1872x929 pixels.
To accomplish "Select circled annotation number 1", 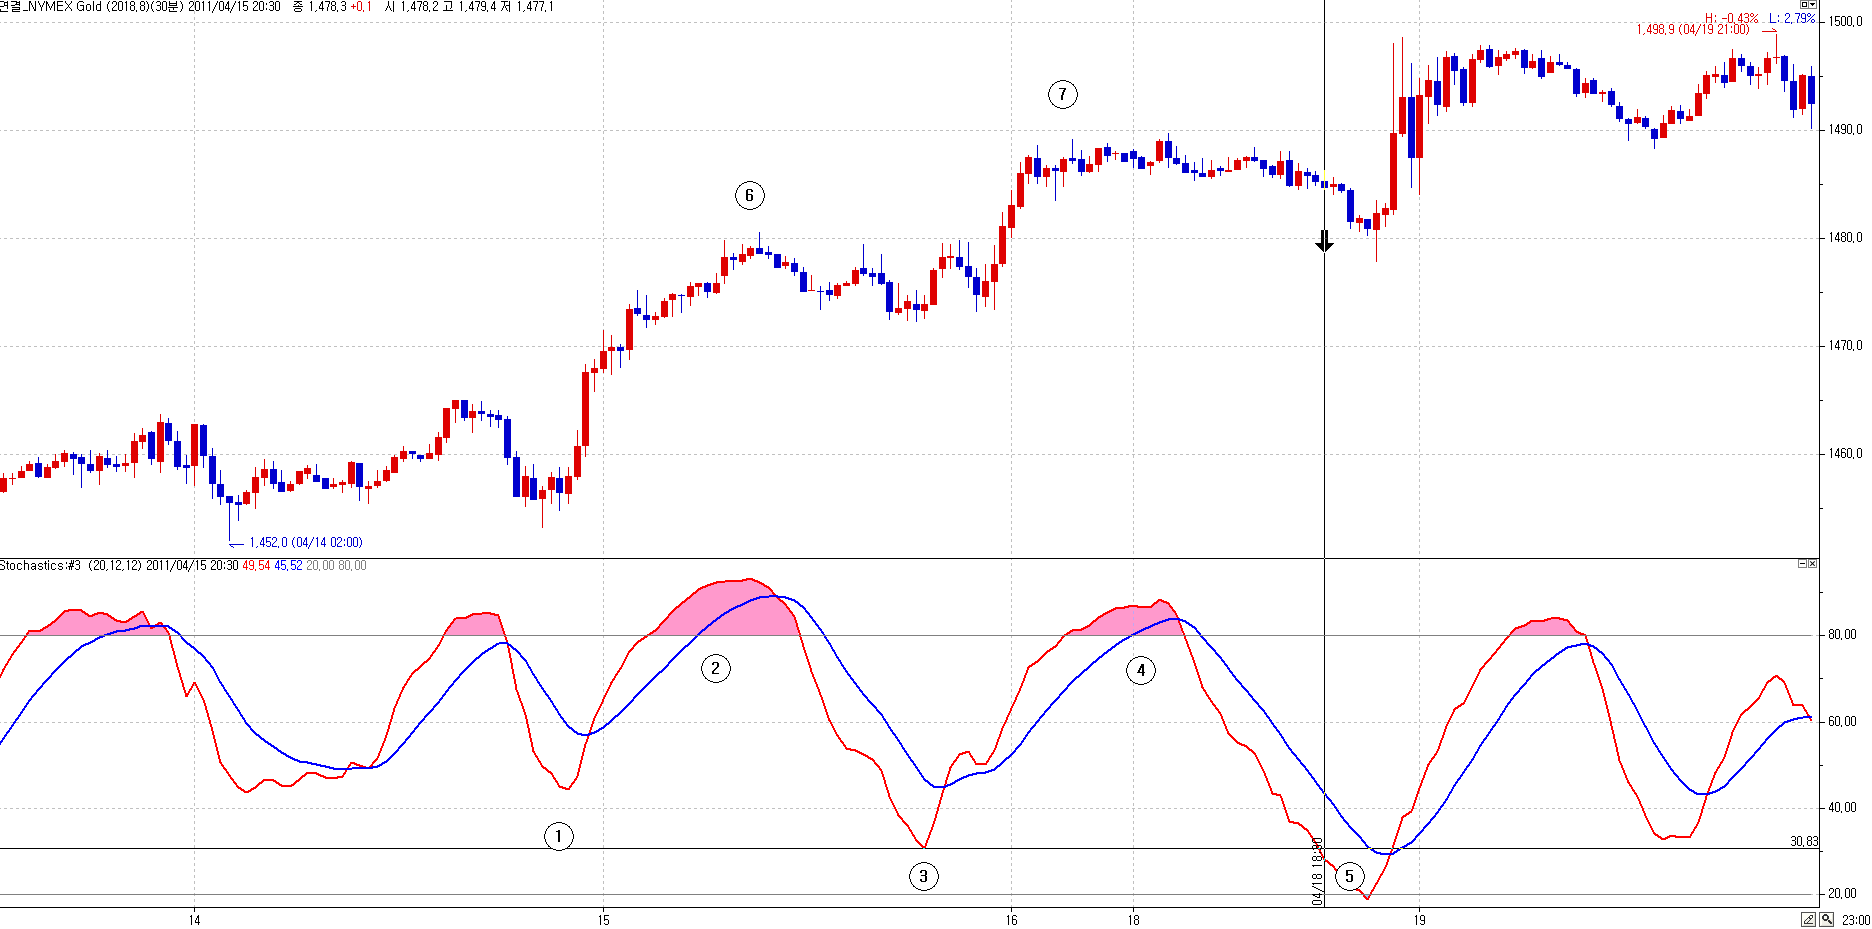I will 558,836.
